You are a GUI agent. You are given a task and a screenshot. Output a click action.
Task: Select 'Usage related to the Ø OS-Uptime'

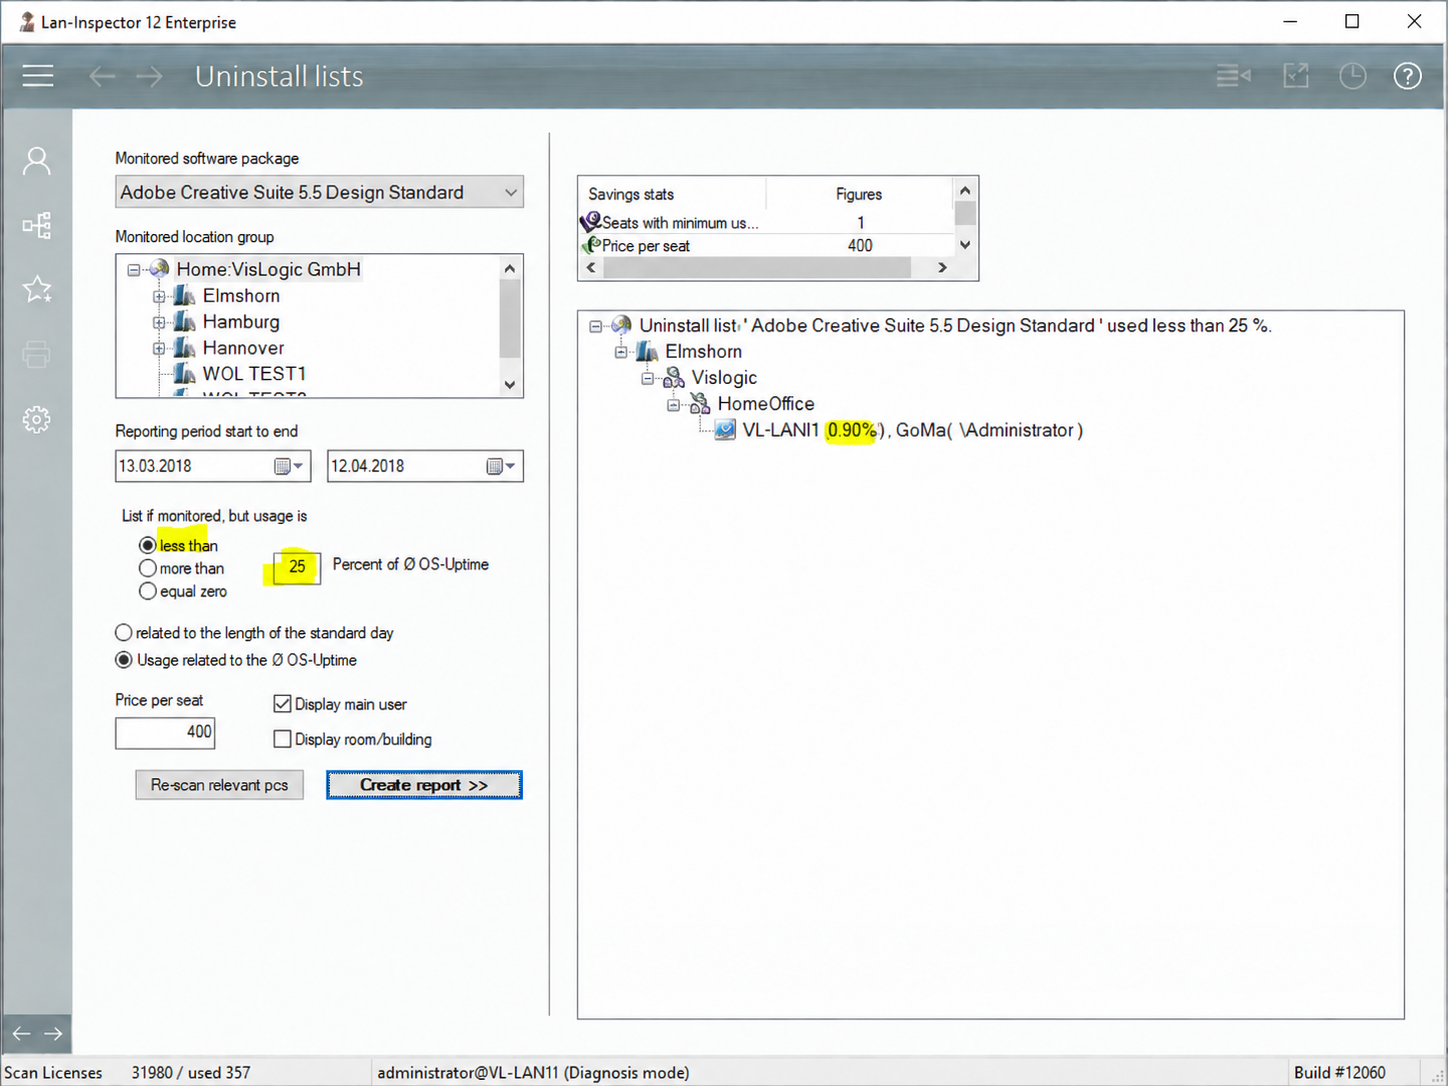[x=124, y=660]
